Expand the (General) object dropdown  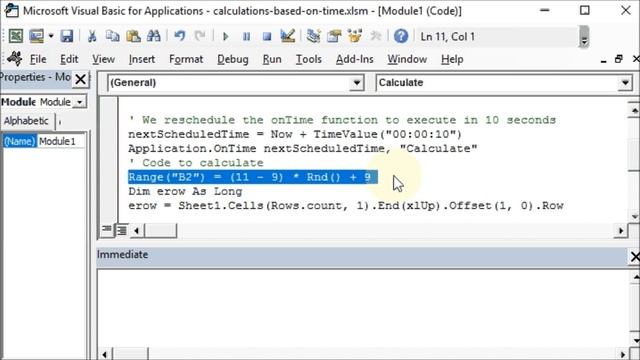click(357, 83)
